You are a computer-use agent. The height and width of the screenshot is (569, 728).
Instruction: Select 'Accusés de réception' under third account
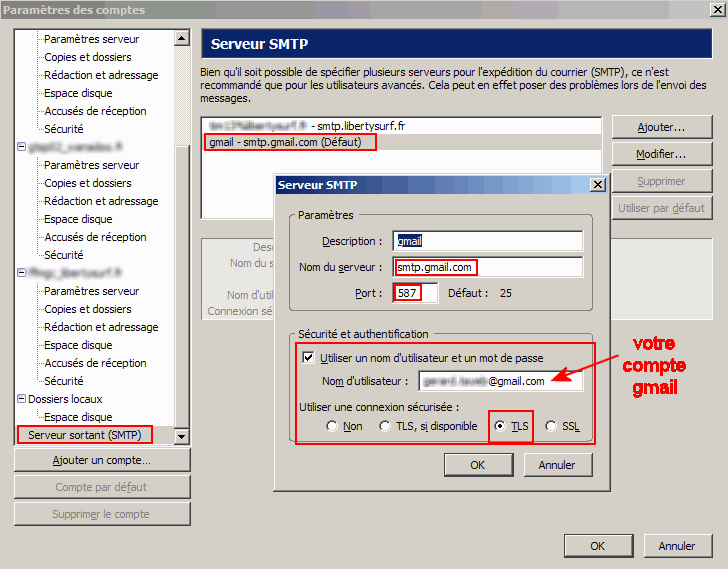95,363
